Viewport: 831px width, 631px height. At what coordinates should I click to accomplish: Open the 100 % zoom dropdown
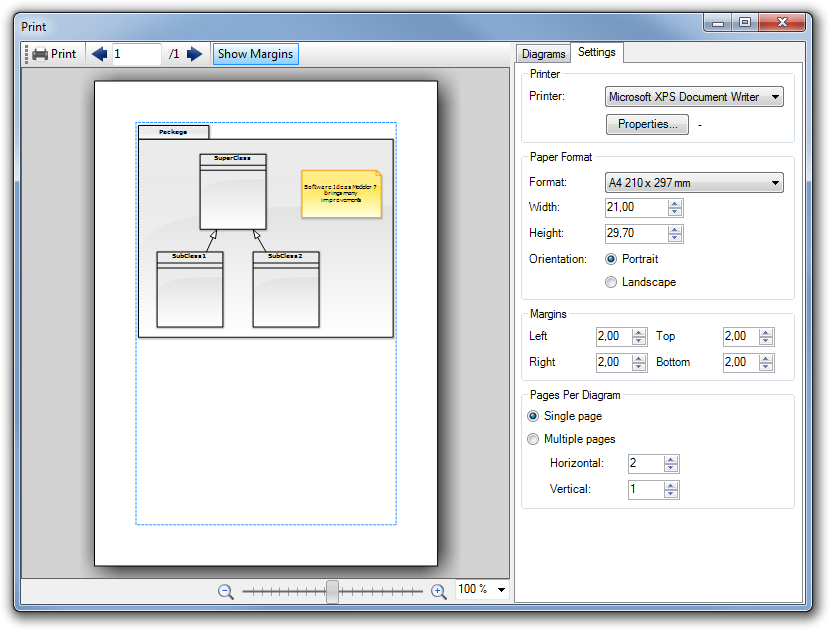coord(501,590)
